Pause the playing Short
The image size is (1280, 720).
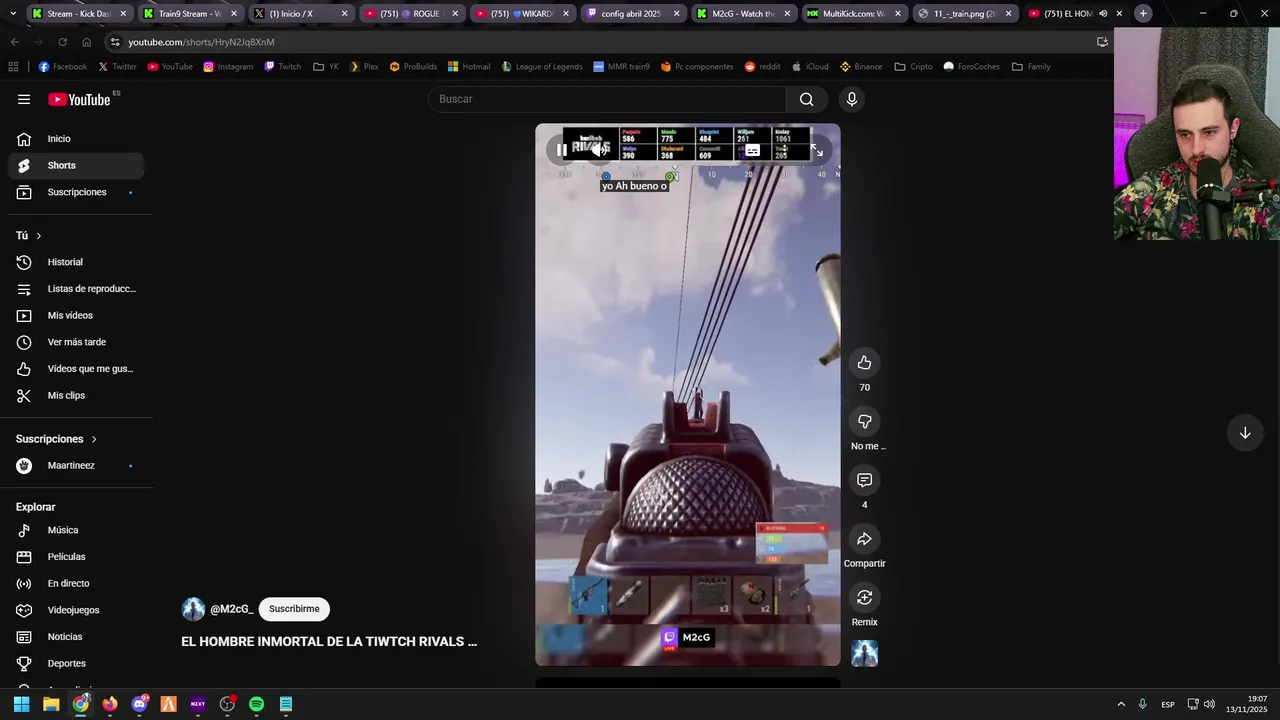562,150
